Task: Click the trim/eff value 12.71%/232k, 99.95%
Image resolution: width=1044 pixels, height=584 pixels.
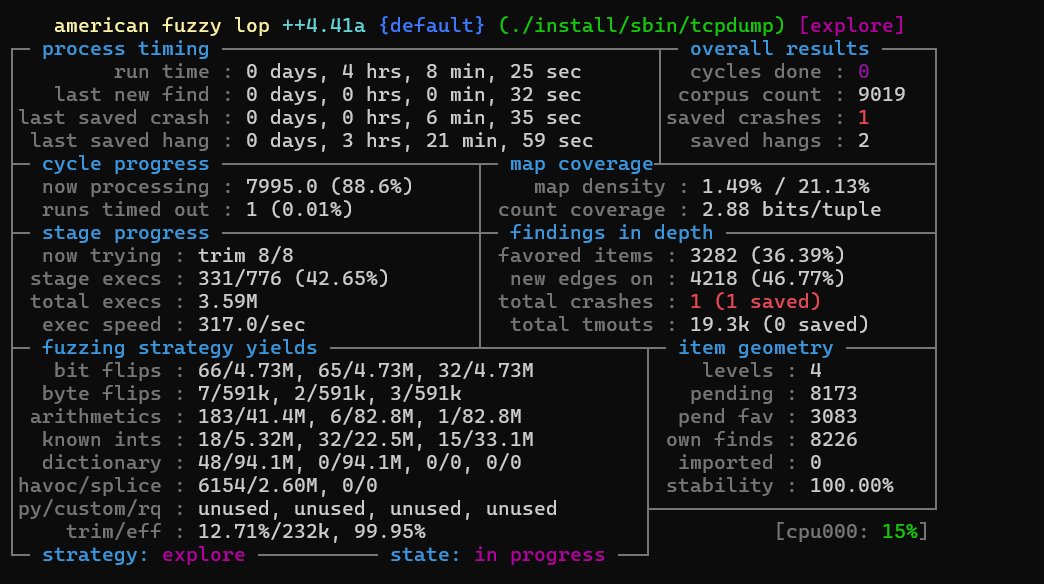Action: coord(312,531)
